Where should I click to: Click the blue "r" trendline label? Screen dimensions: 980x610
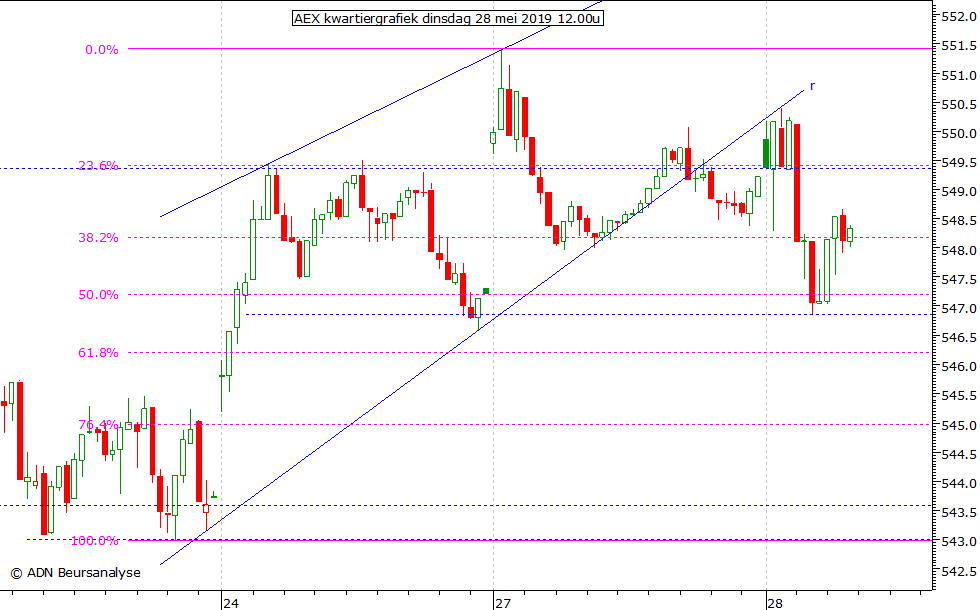pyautogui.click(x=812, y=86)
